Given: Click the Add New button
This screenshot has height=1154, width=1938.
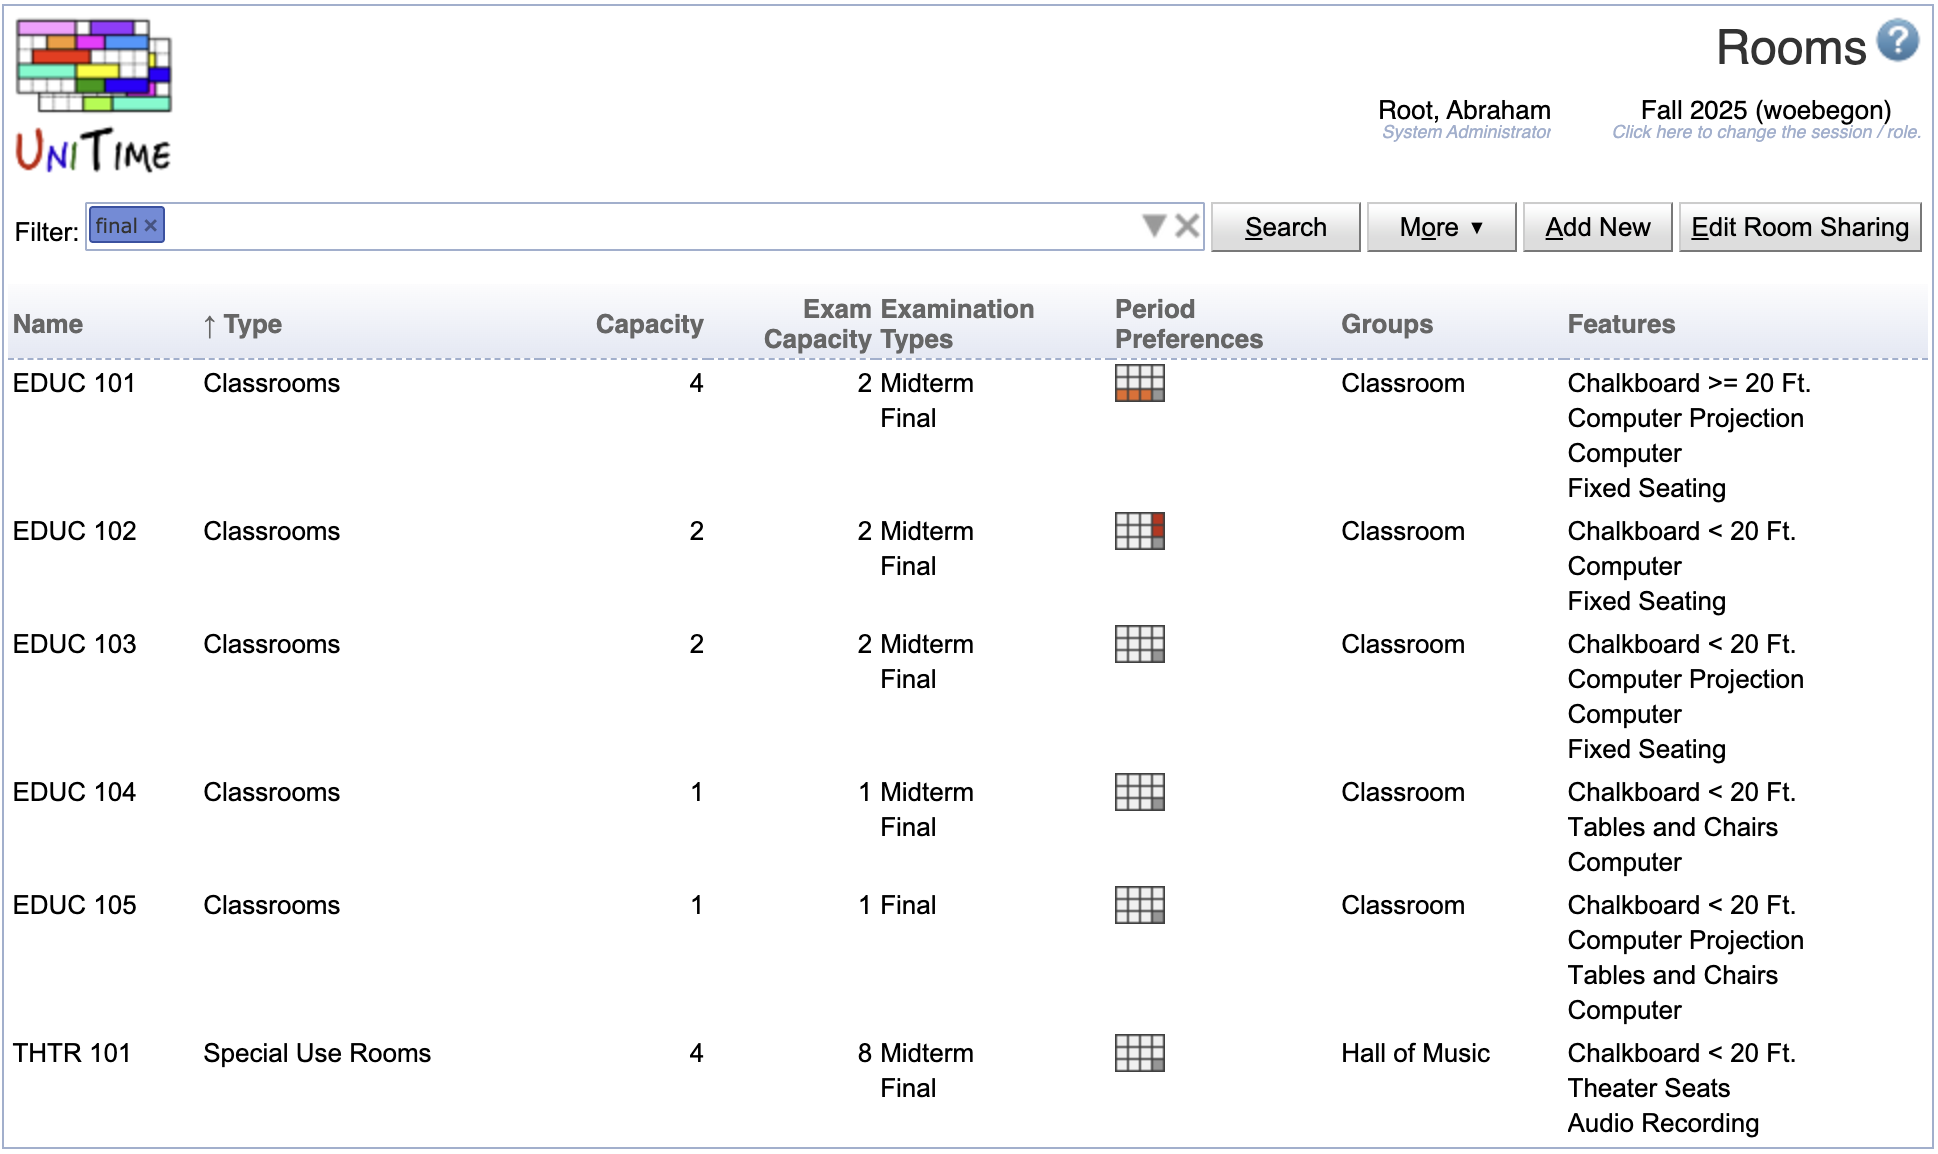Looking at the screenshot, I should pos(1597,227).
